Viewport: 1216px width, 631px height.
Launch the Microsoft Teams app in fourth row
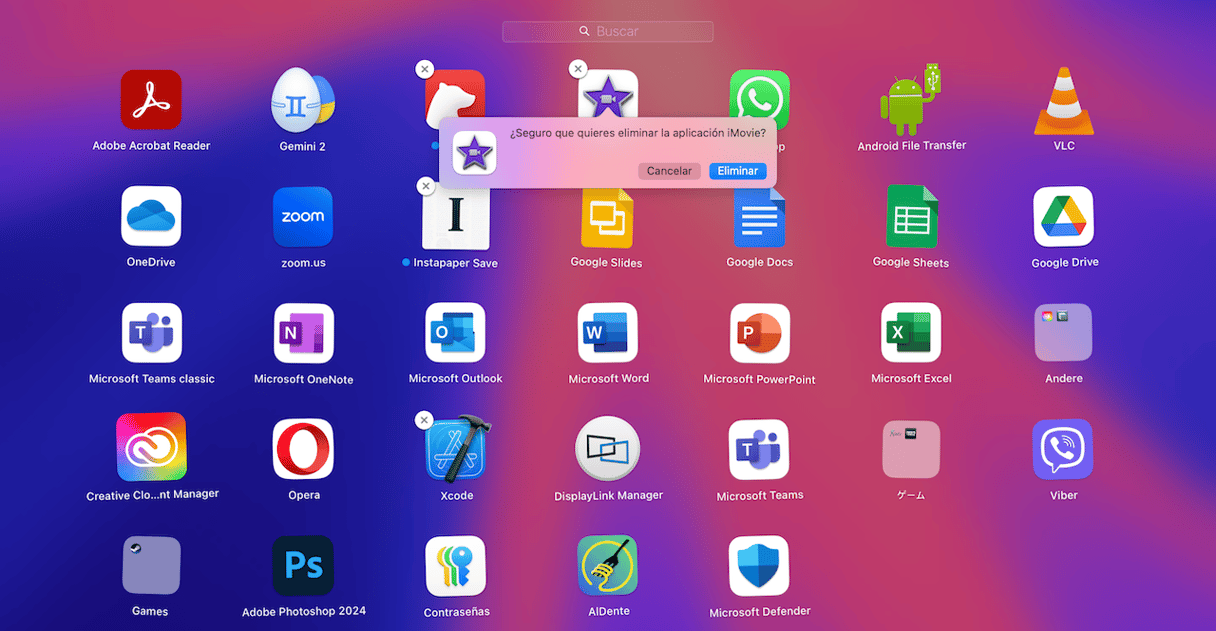pyautogui.click(x=759, y=449)
